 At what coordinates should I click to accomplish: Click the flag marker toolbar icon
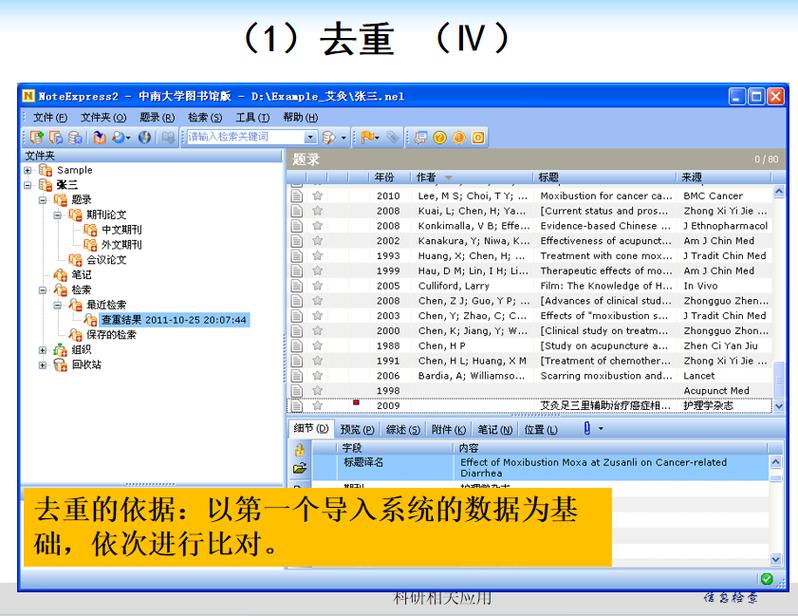pos(367,137)
